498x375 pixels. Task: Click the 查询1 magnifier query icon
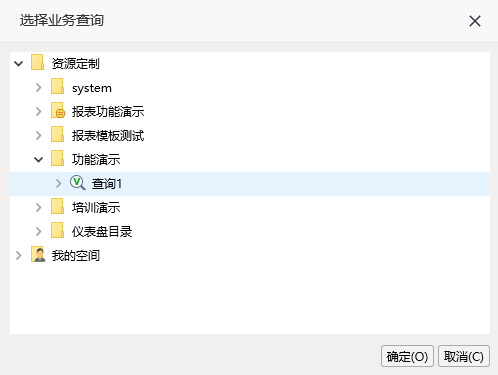click(78, 183)
